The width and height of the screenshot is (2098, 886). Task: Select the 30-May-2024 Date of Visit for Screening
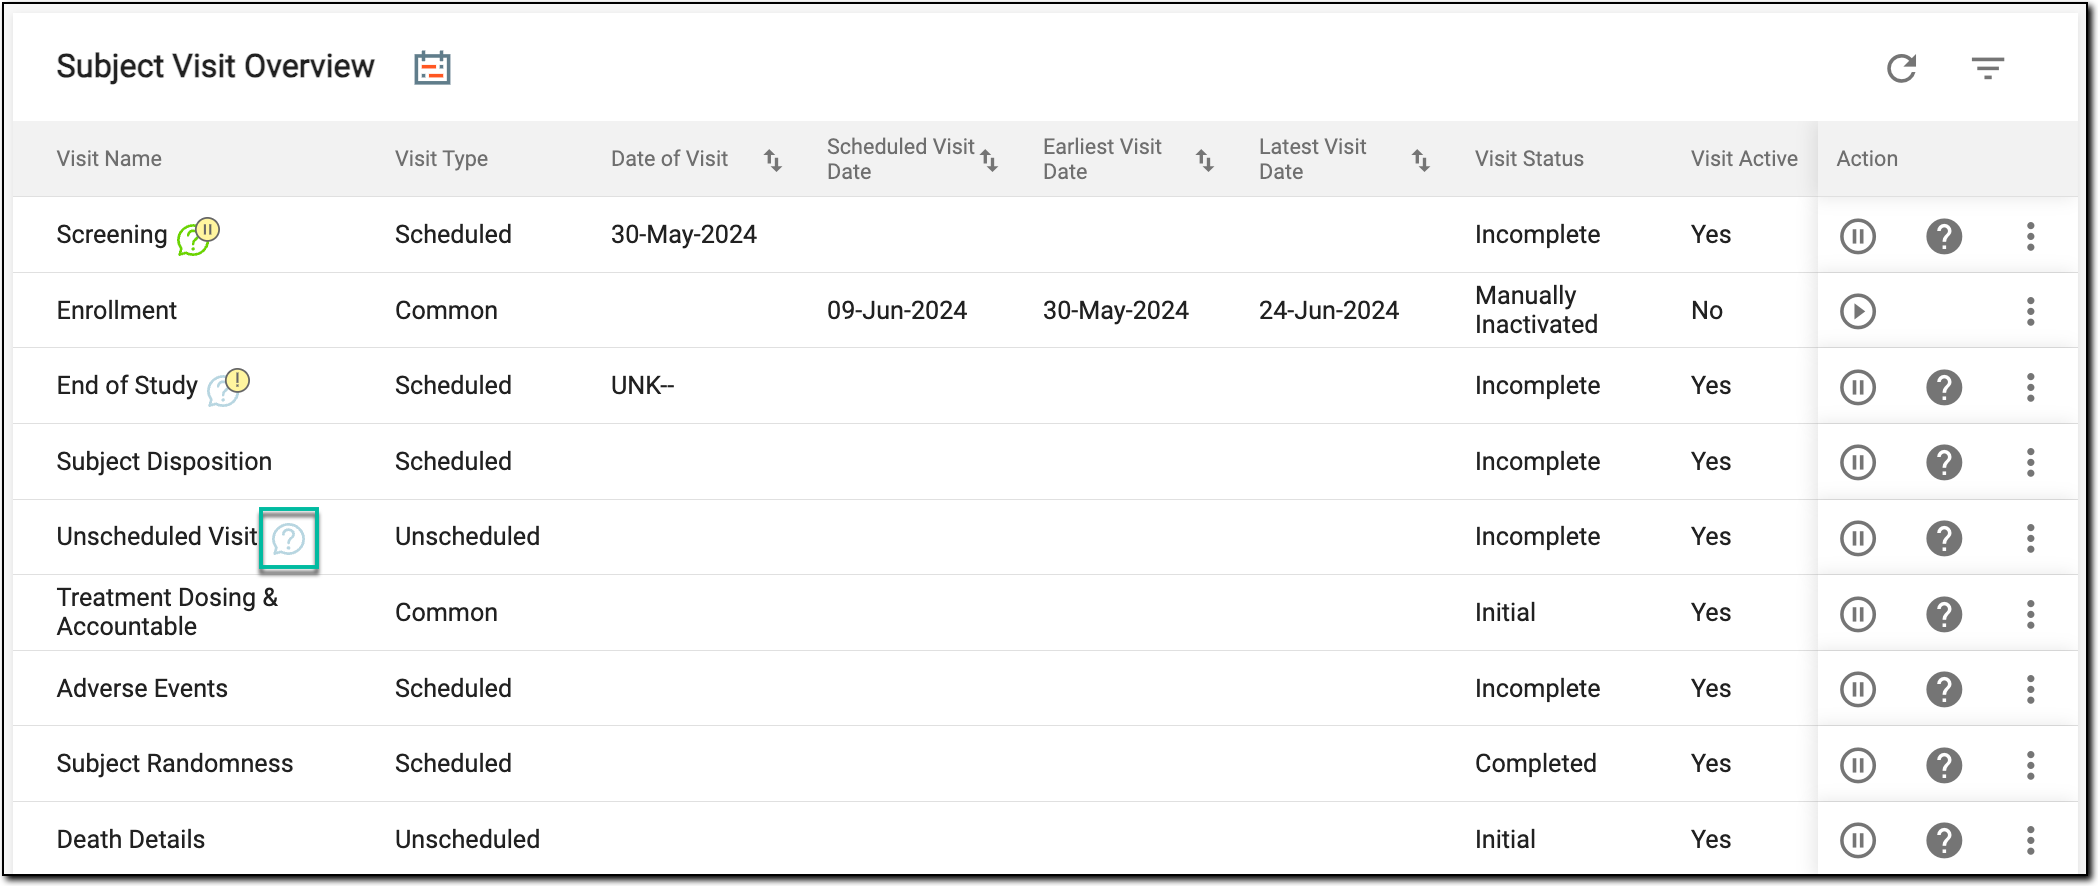click(684, 235)
